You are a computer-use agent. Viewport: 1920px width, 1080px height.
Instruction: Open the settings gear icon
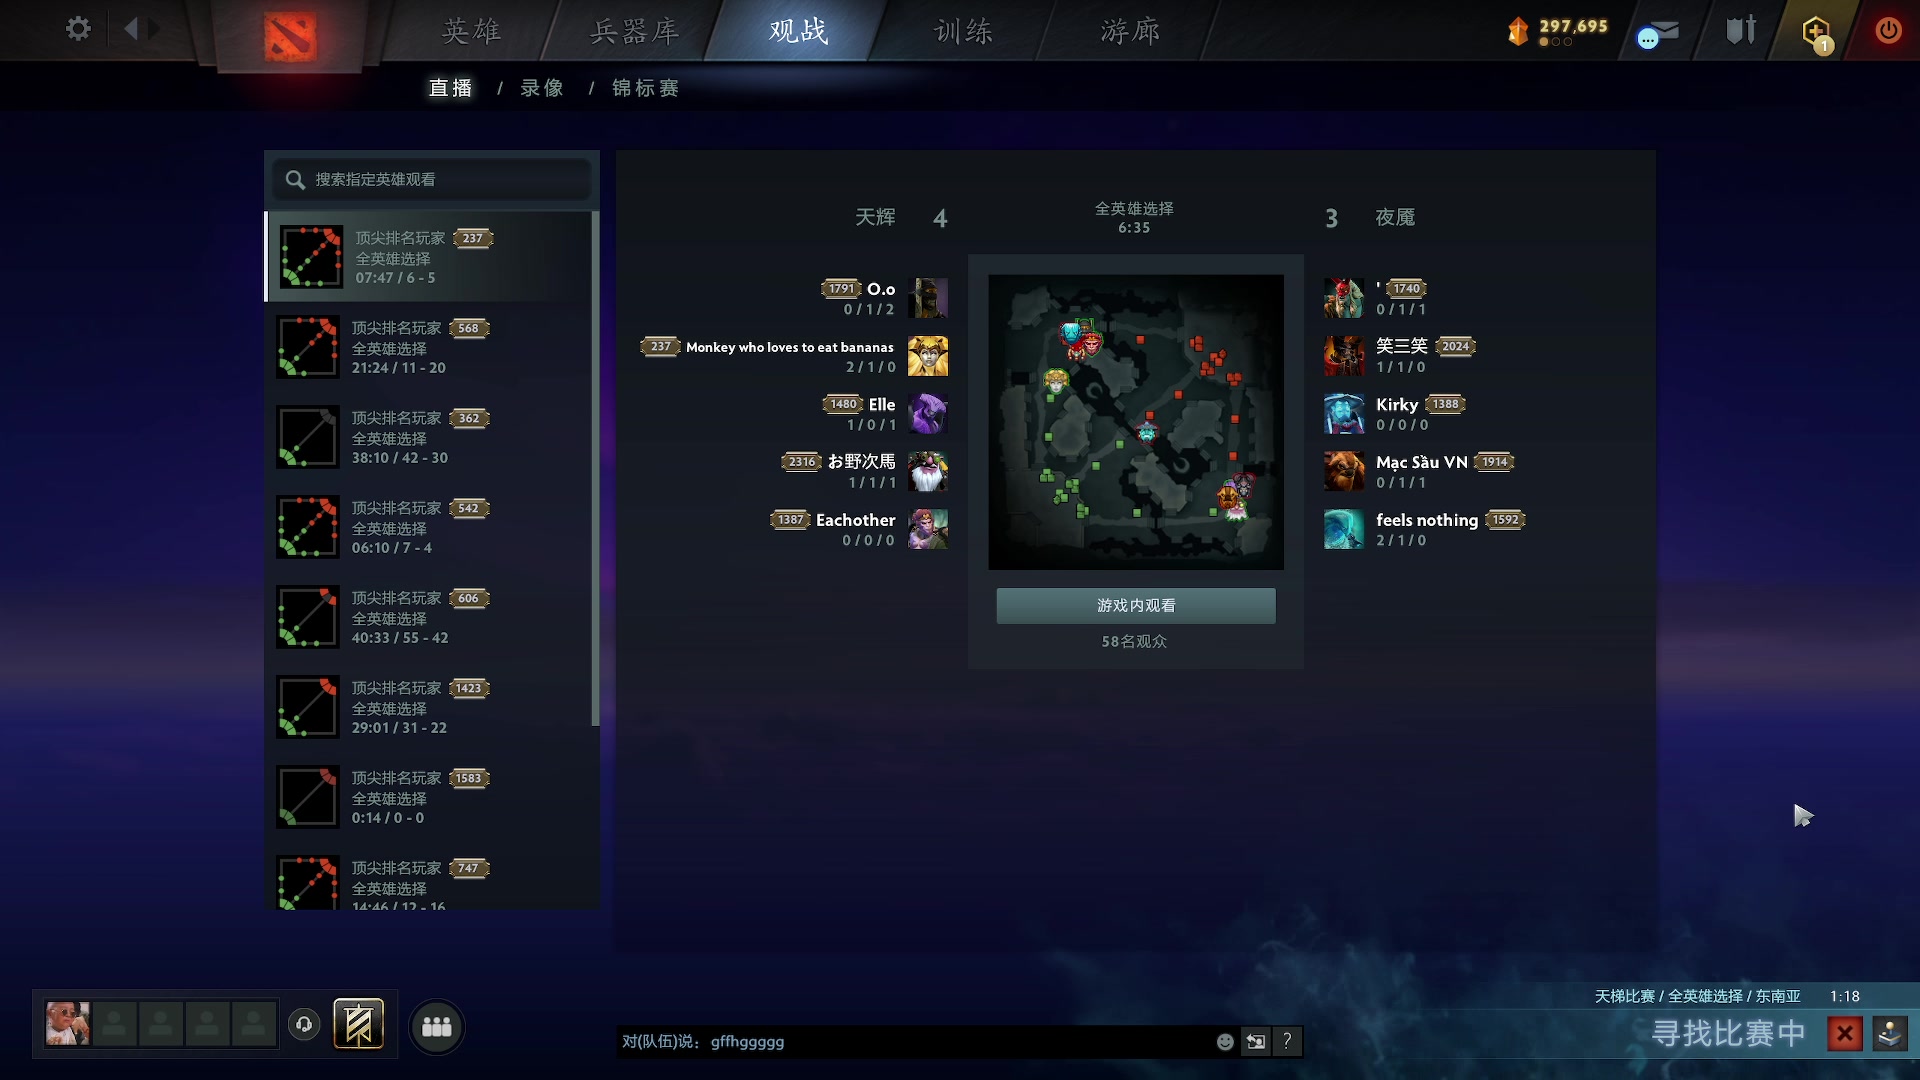coord(78,29)
